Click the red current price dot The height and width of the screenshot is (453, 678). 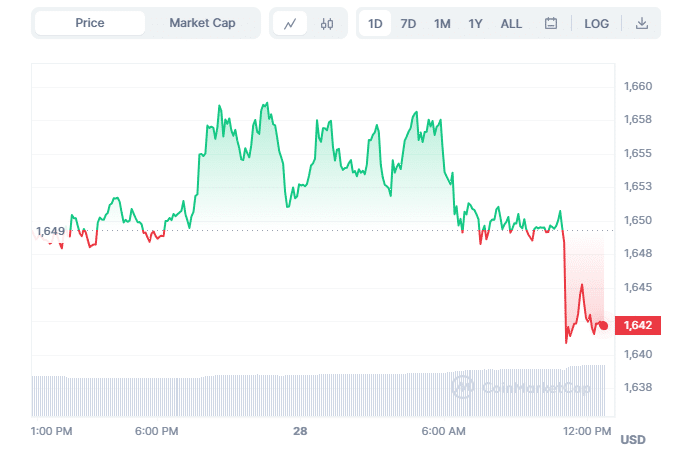pyautogui.click(x=604, y=325)
